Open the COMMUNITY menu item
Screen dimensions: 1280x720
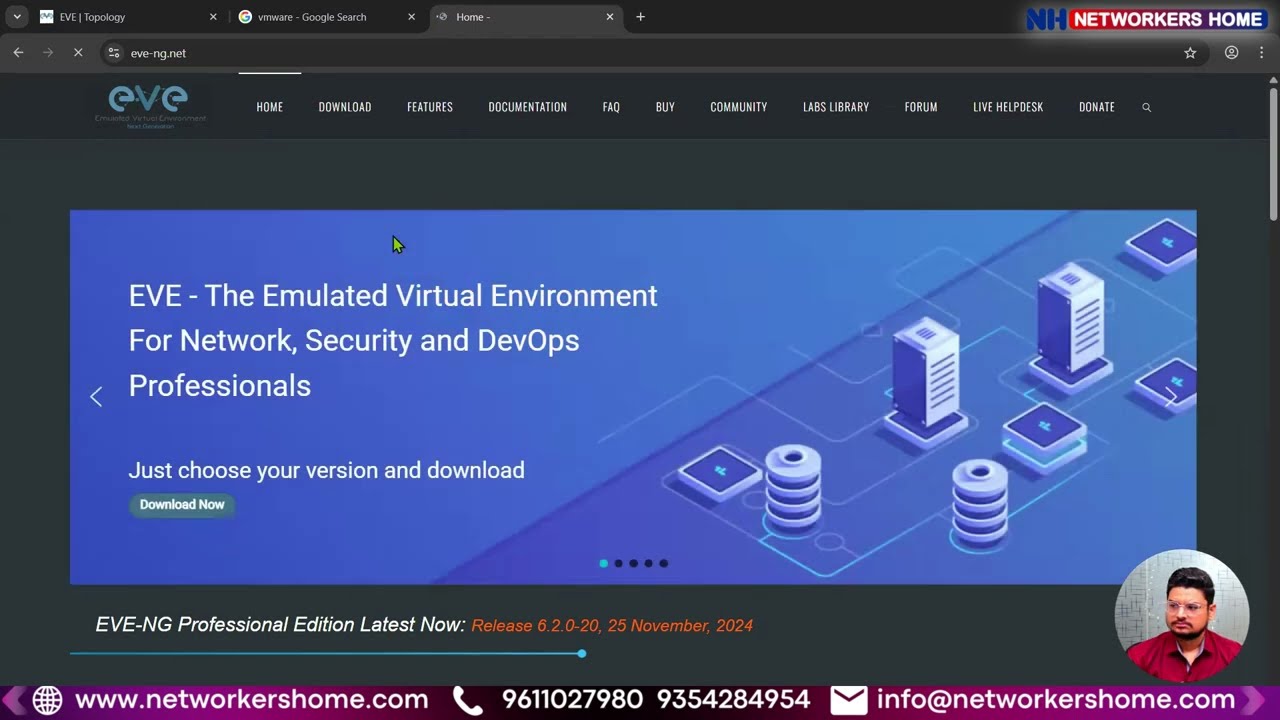pyautogui.click(x=739, y=107)
